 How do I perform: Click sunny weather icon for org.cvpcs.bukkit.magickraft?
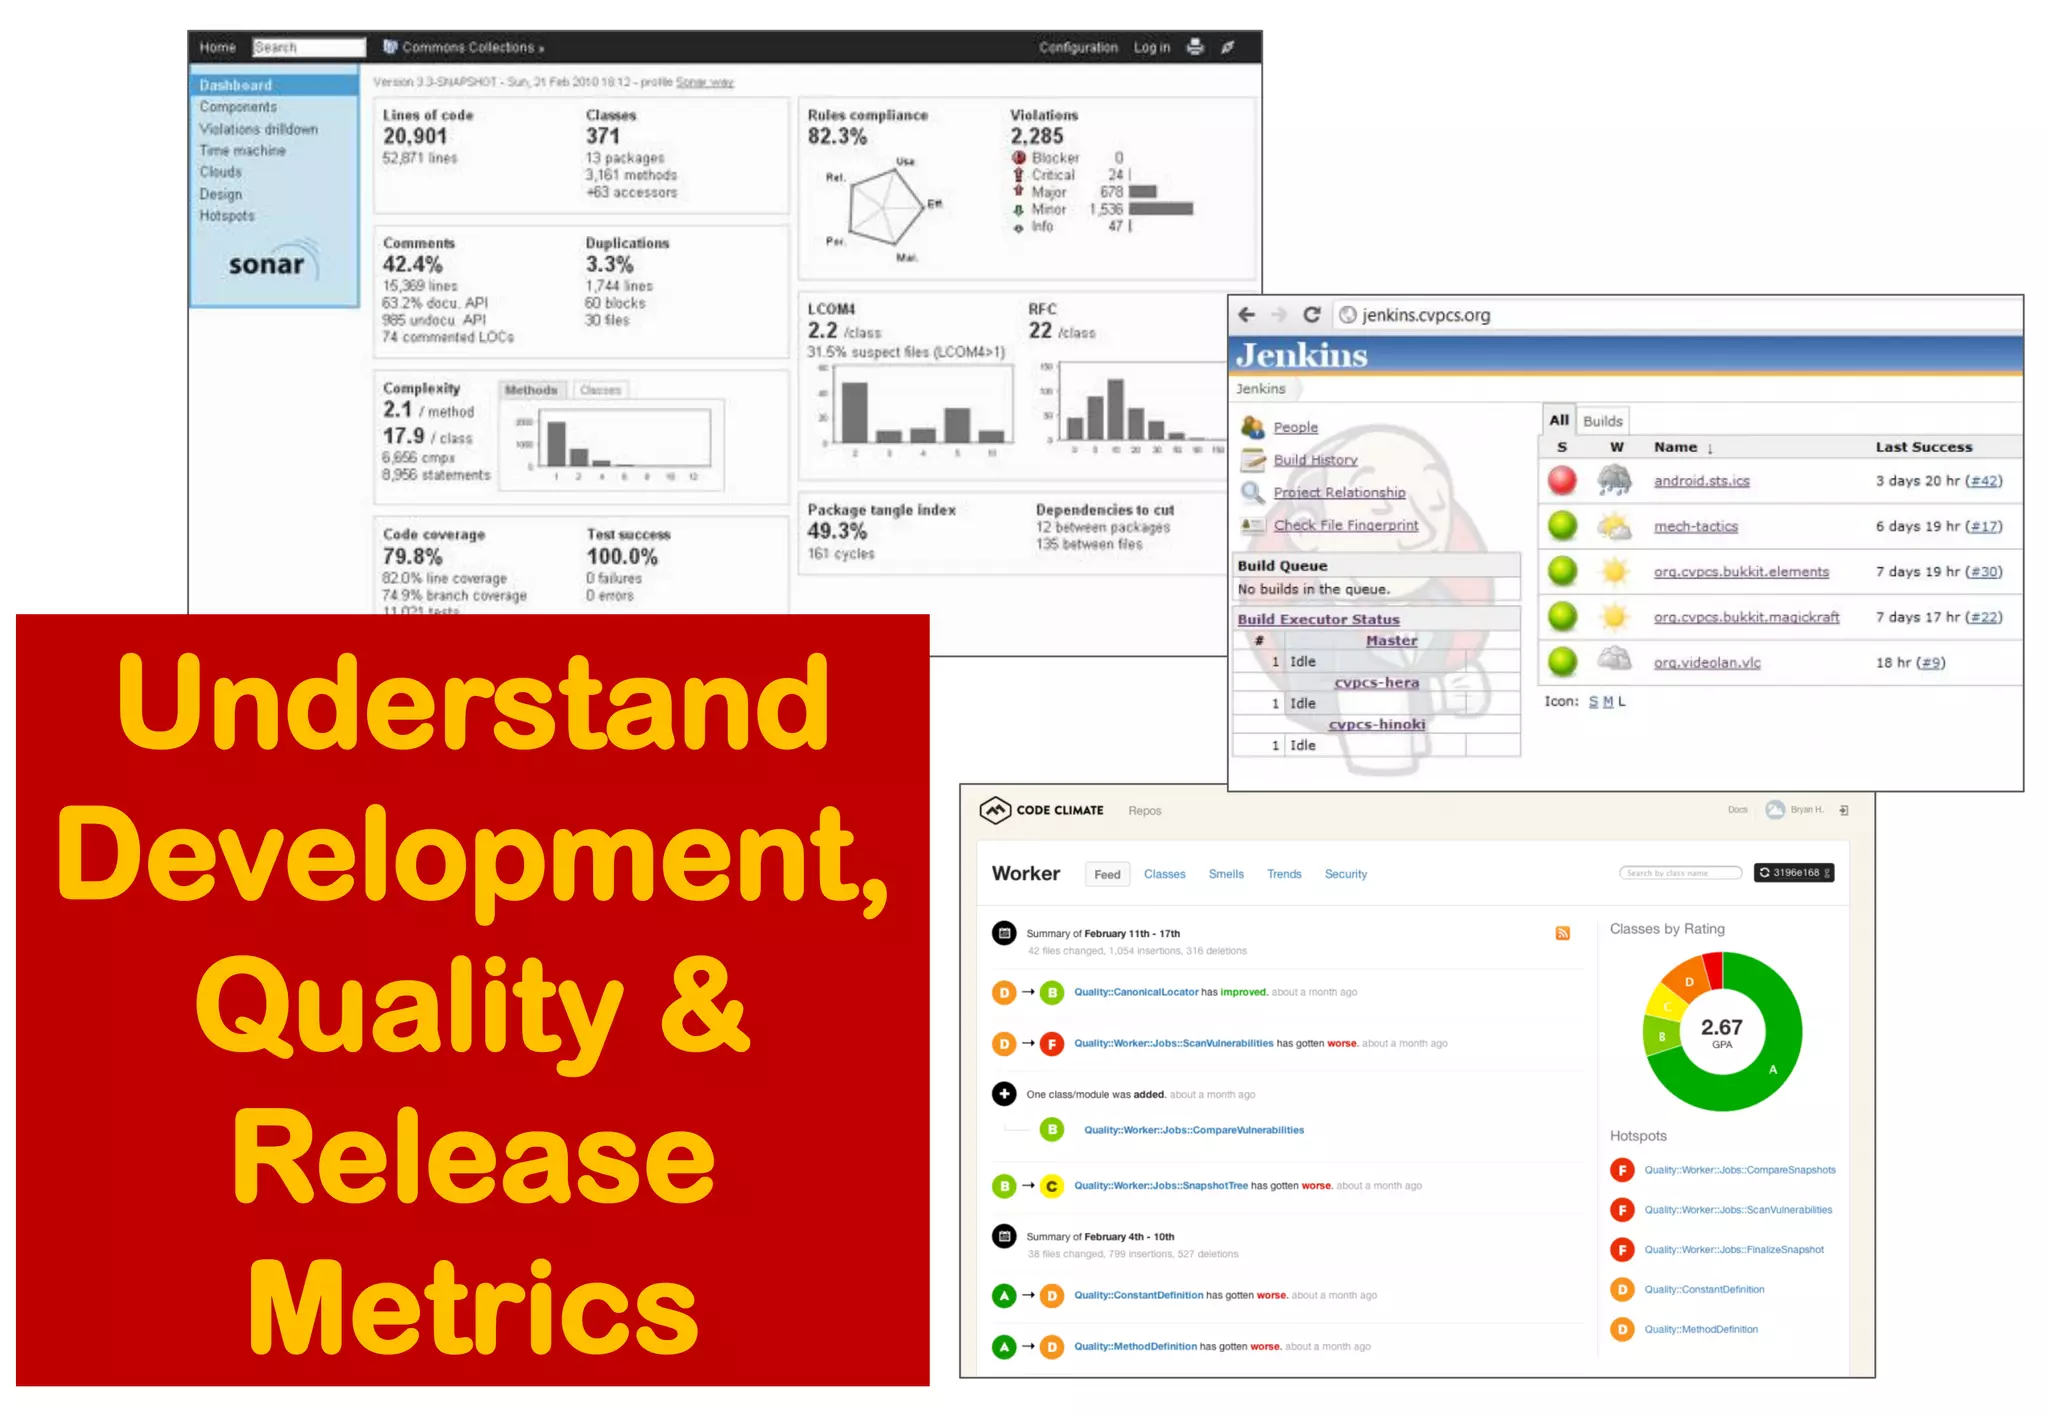(x=1614, y=617)
